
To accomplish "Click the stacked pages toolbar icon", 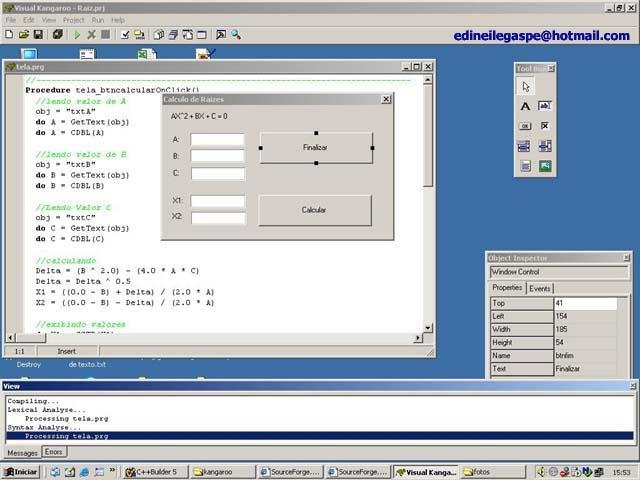I will tap(159, 35).
